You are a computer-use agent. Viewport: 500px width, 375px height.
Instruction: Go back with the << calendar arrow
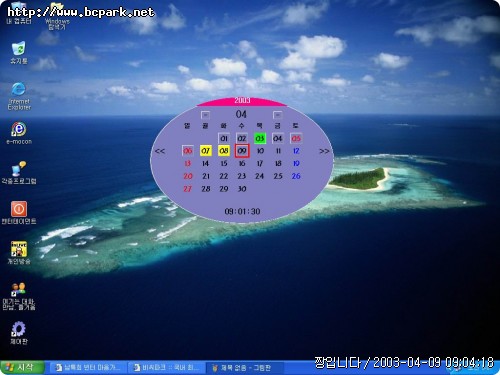click(160, 151)
